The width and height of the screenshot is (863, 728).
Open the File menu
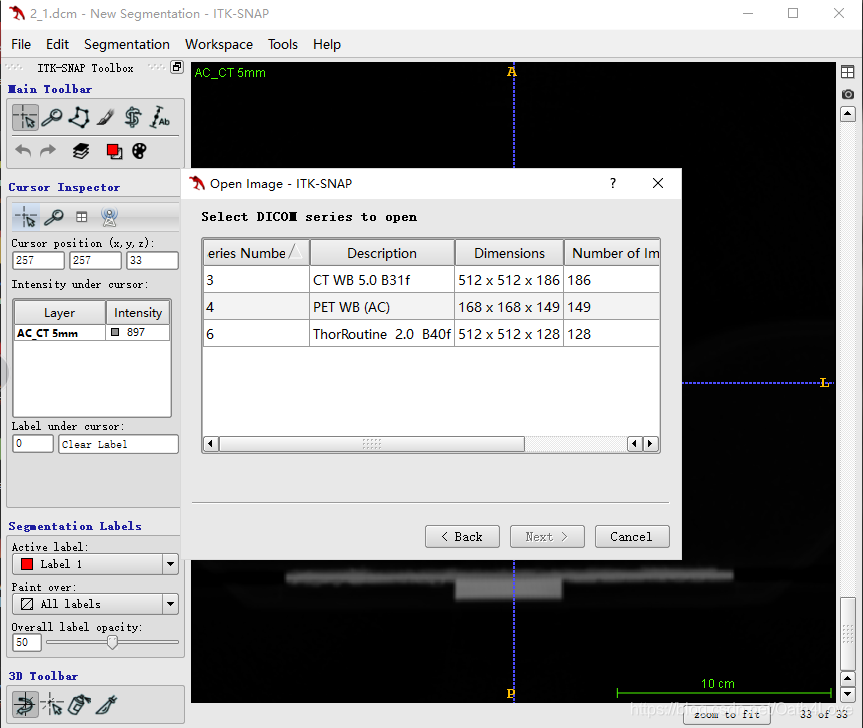[21, 44]
